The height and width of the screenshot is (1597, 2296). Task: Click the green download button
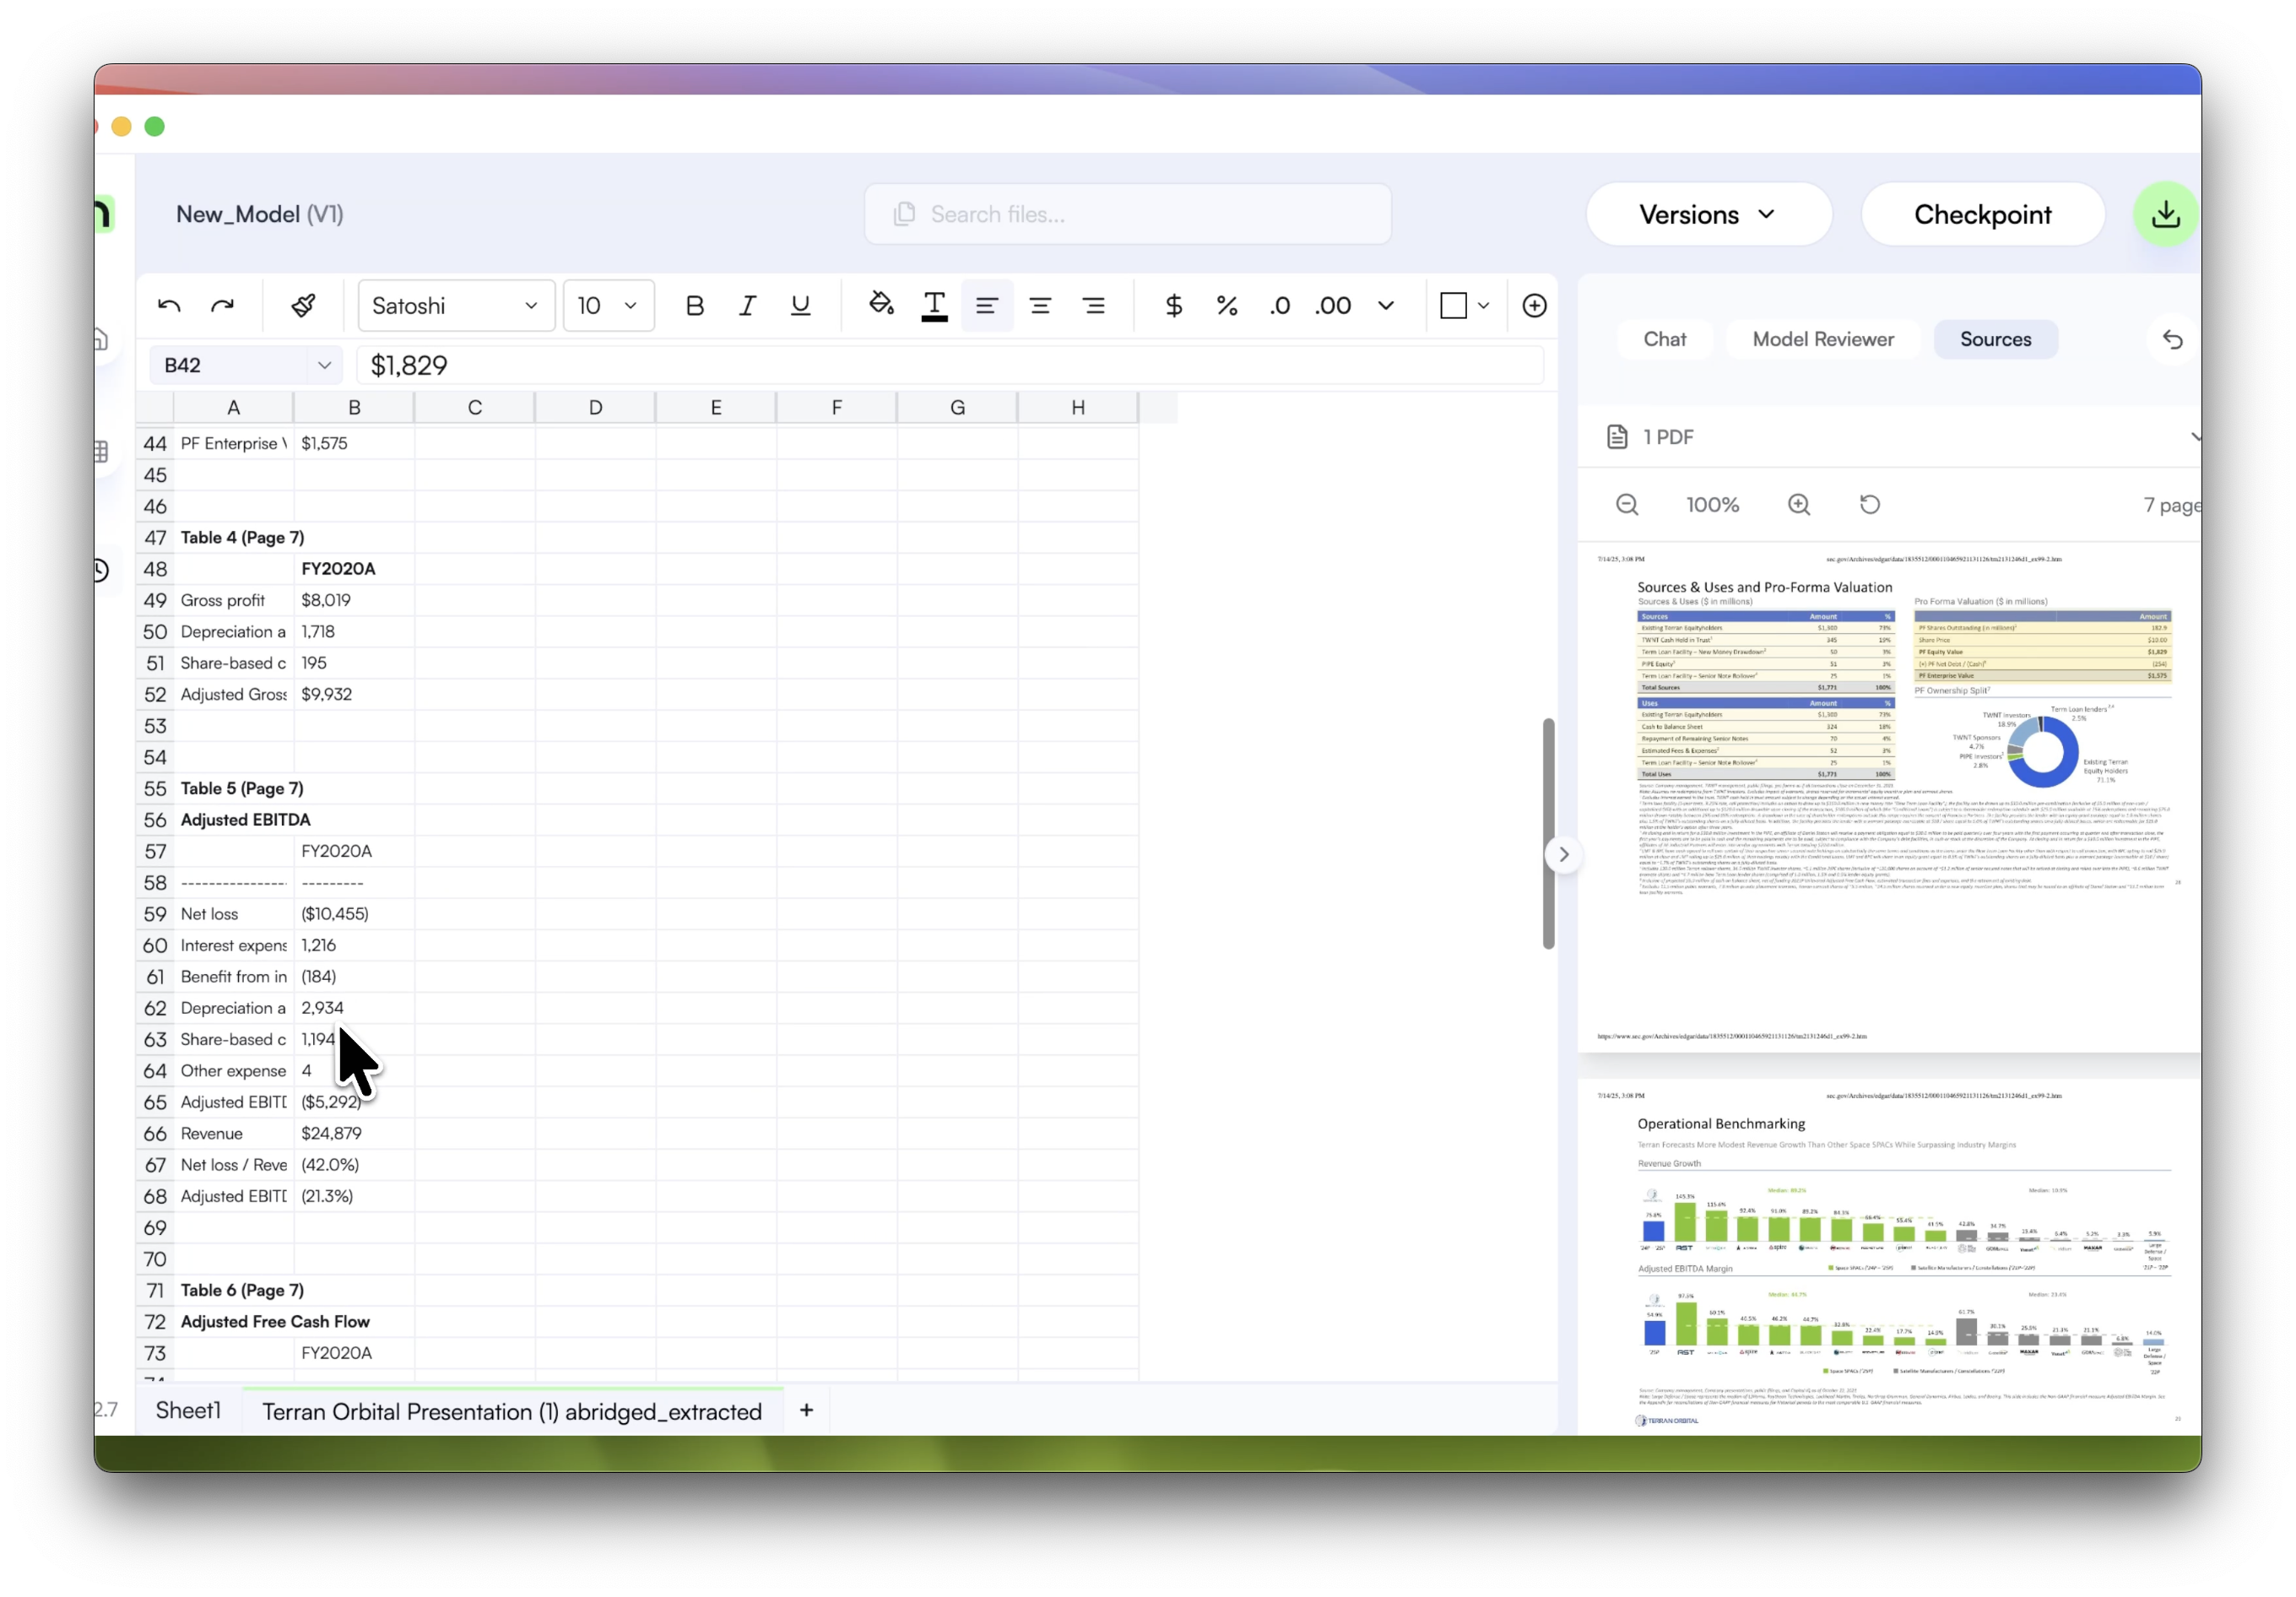pyautogui.click(x=2165, y=214)
